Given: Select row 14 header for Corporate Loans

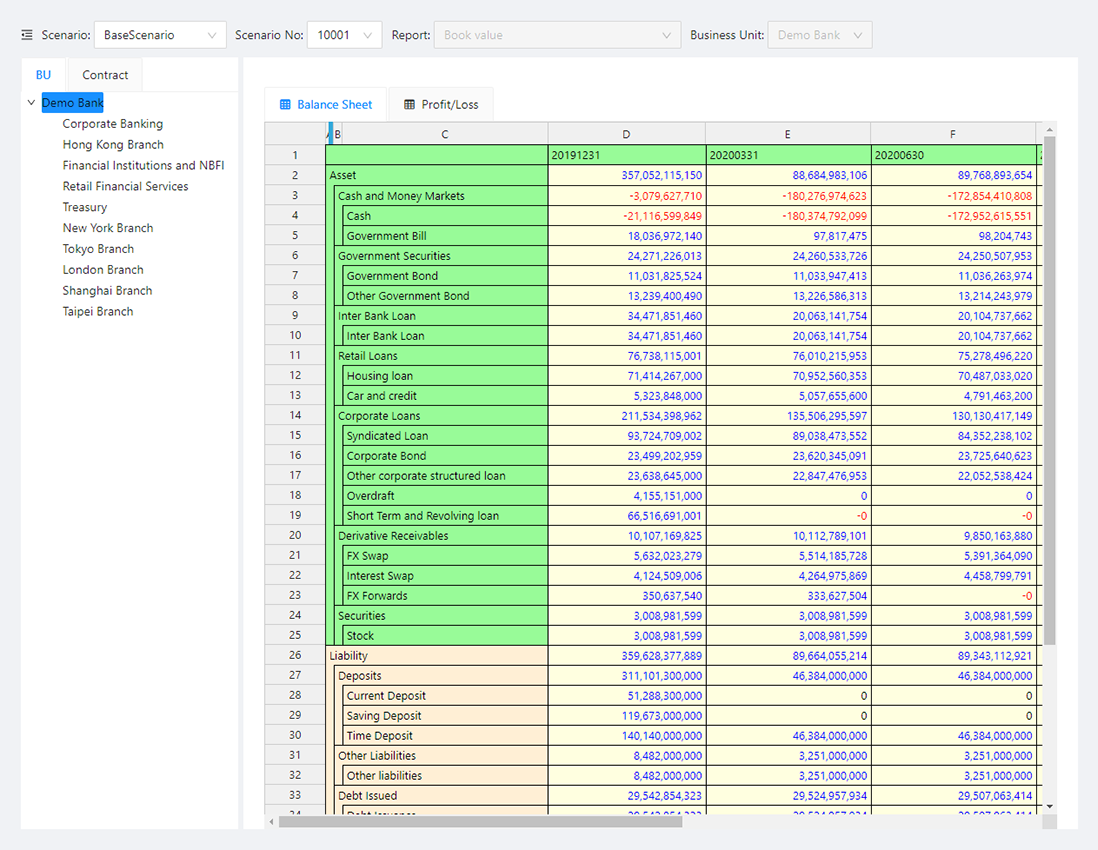Looking at the screenshot, I should 295,416.
